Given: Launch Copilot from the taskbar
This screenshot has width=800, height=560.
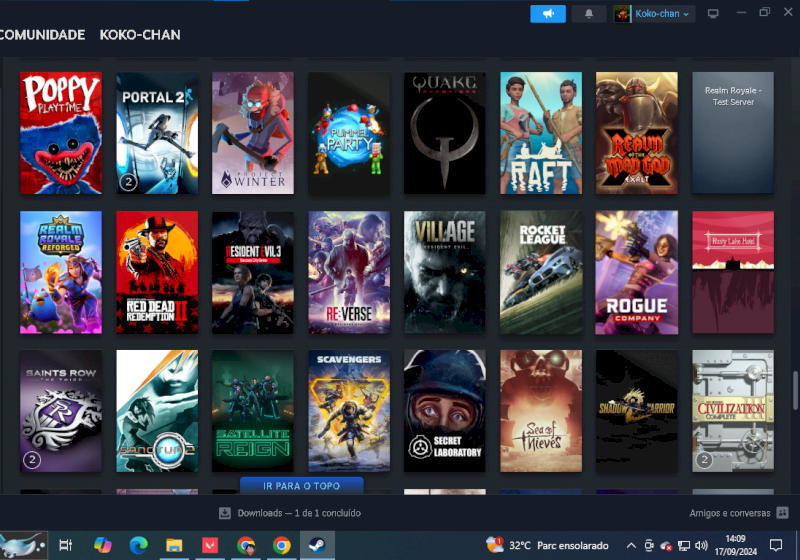Looking at the screenshot, I should coord(103,545).
